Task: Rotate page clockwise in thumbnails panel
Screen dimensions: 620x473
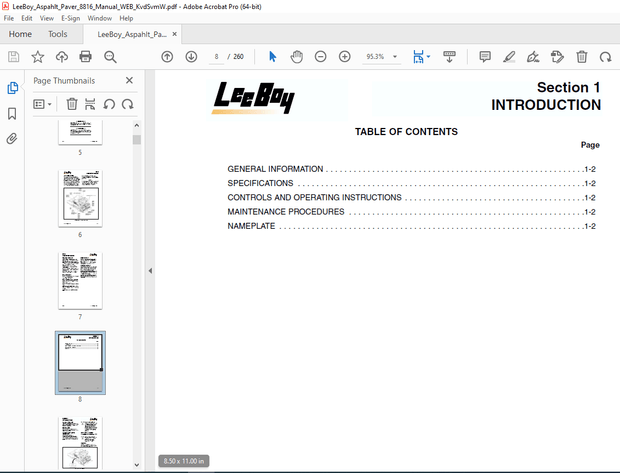Action: [x=127, y=103]
